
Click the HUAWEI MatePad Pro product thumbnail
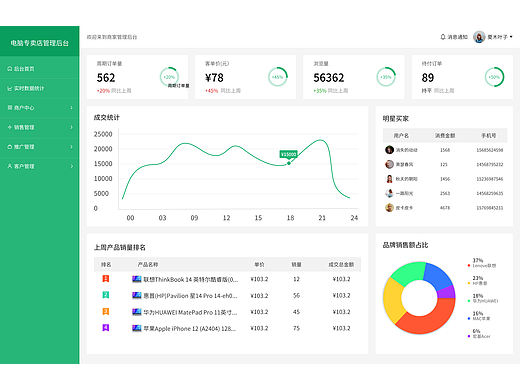(x=137, y=312)
